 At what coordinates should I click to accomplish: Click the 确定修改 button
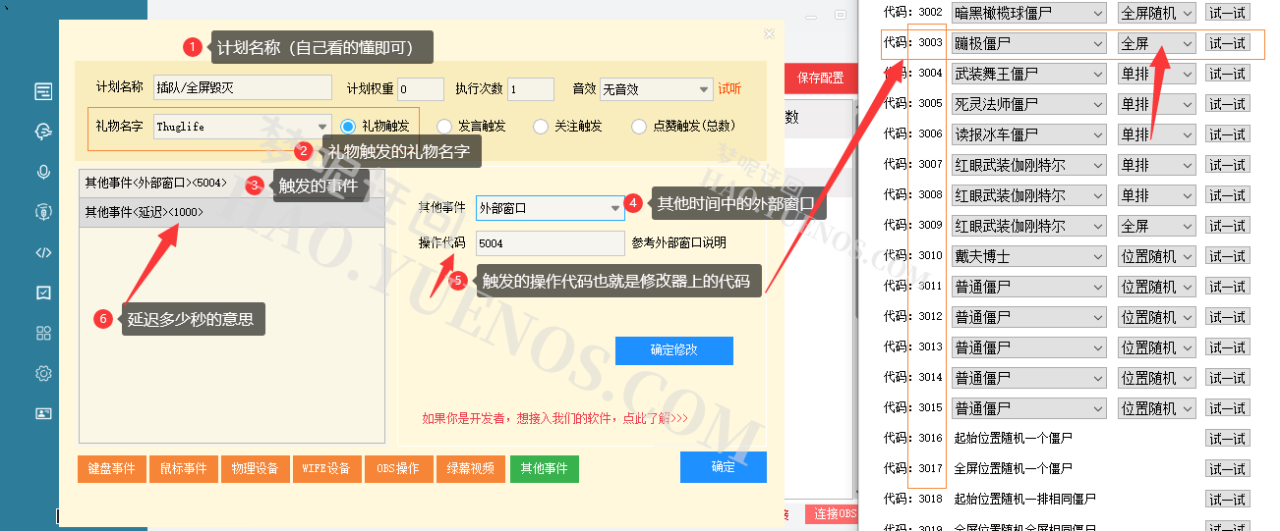click(x=674, y=350)
